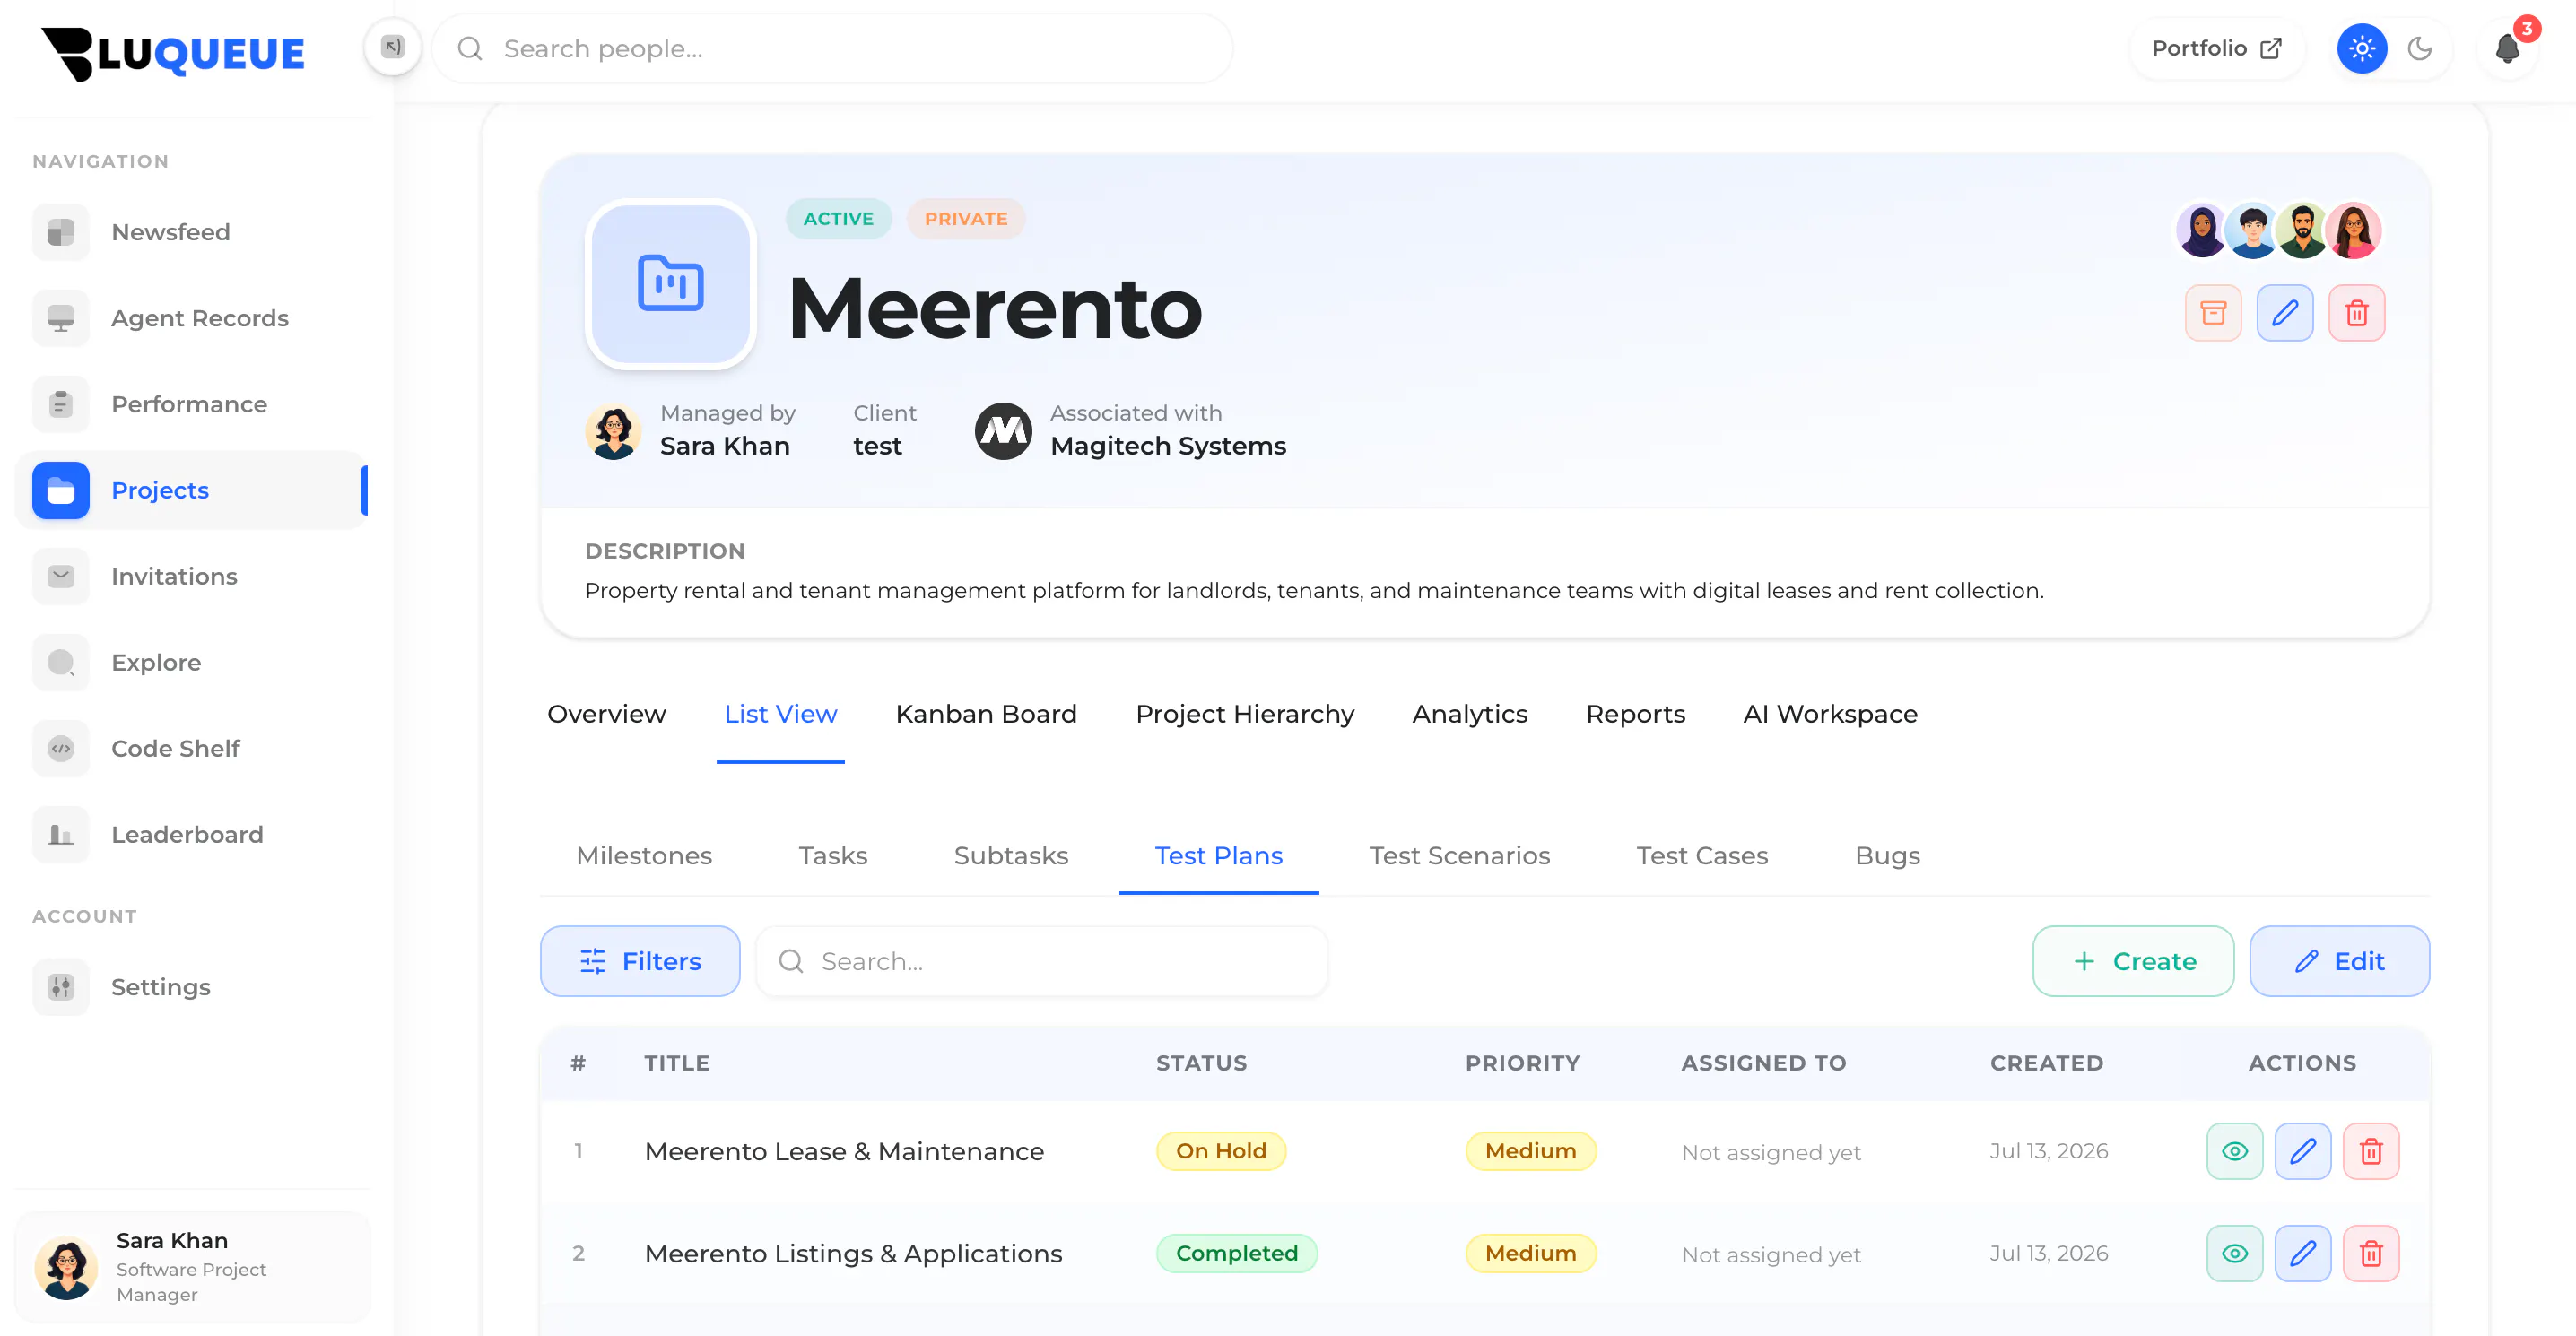Click the test plans Search field

tap(1041, 961)
